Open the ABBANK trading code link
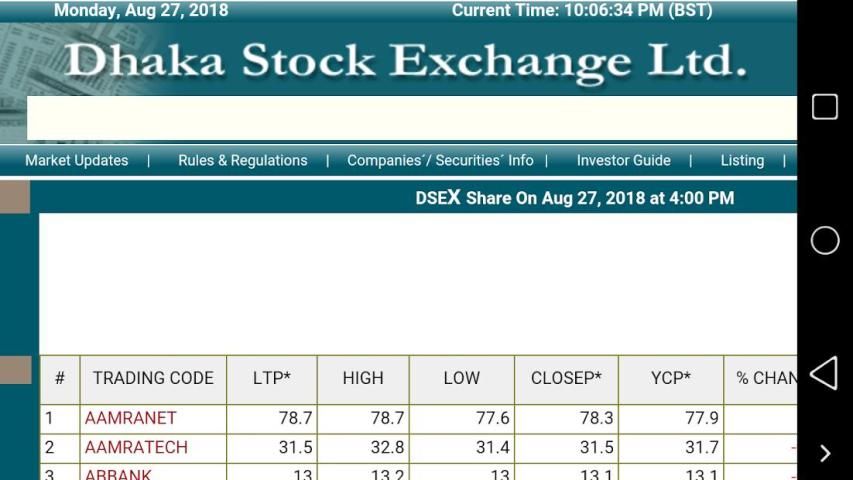Screen dimensions: 853x480 pos(119,473)
